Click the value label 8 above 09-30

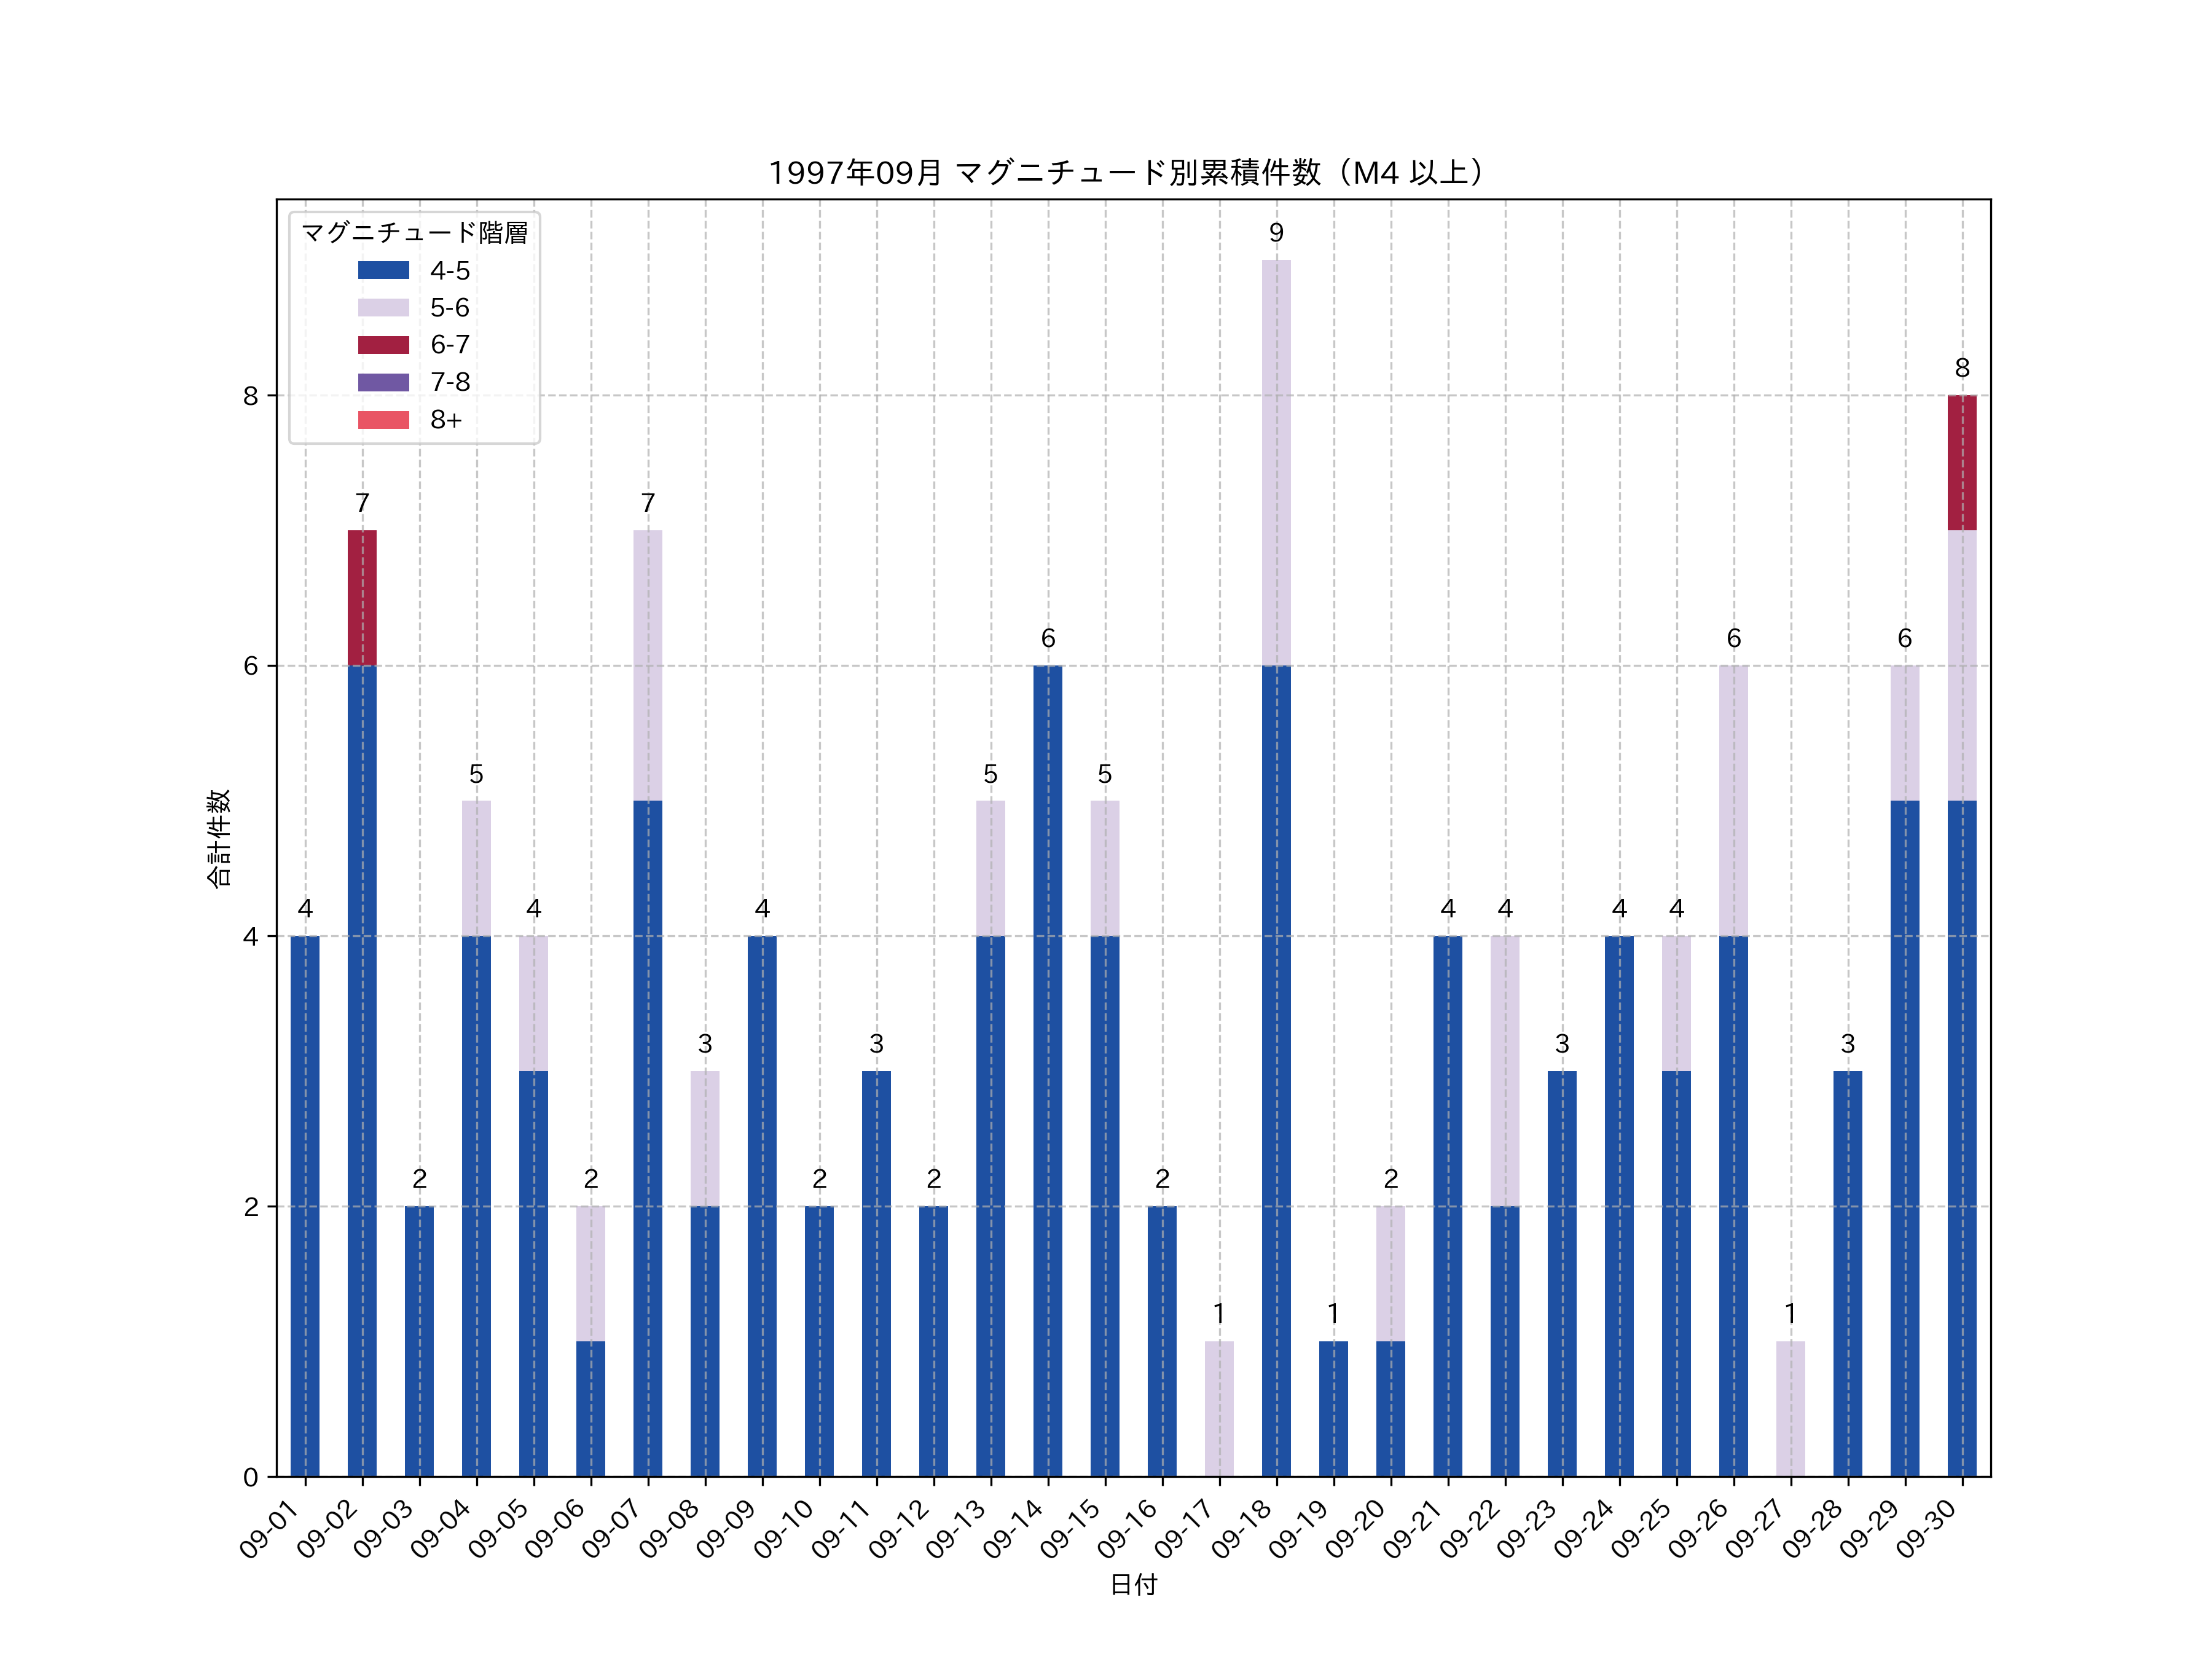(1962, 368)
